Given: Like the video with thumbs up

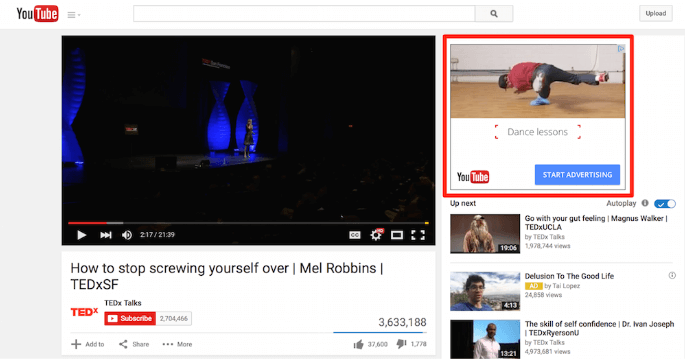Looking at the screenshot, I should (x=359, y=344).
